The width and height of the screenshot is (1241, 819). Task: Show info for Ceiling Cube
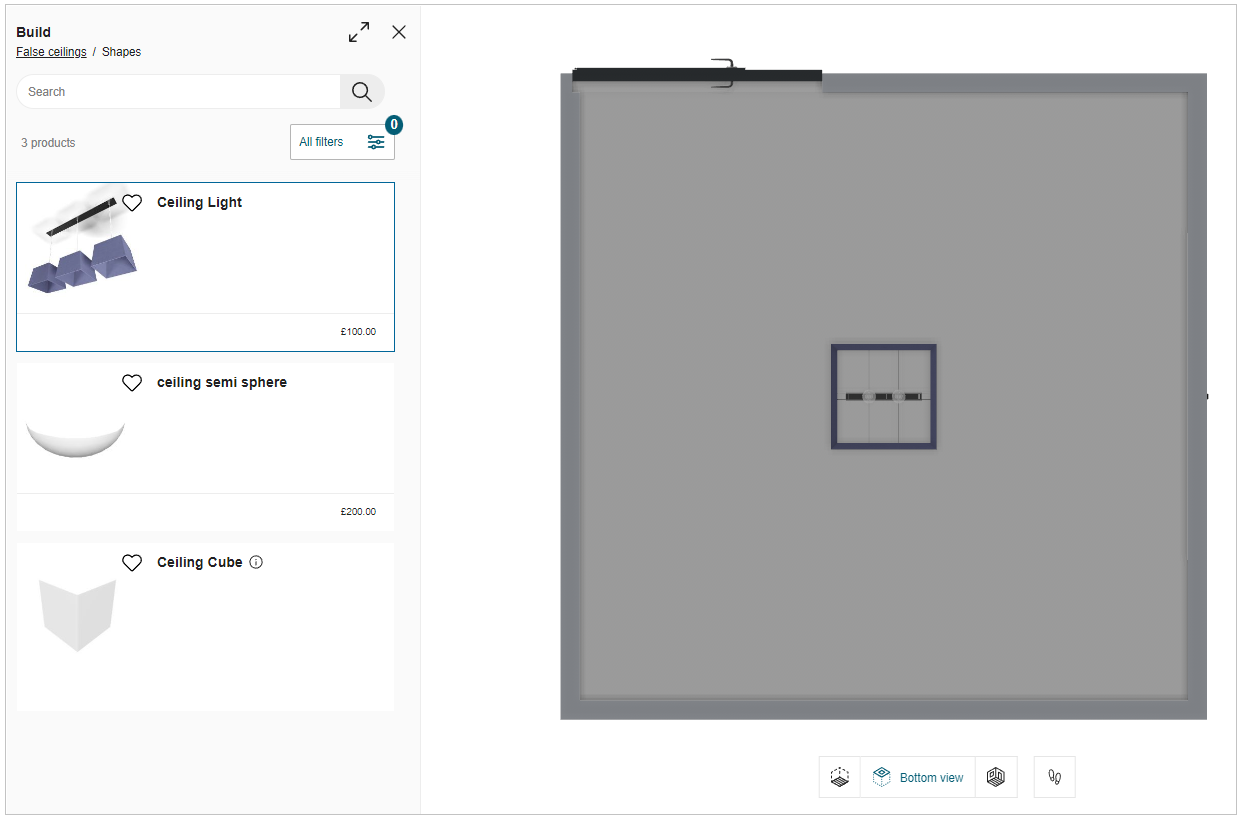click(256, 563)
